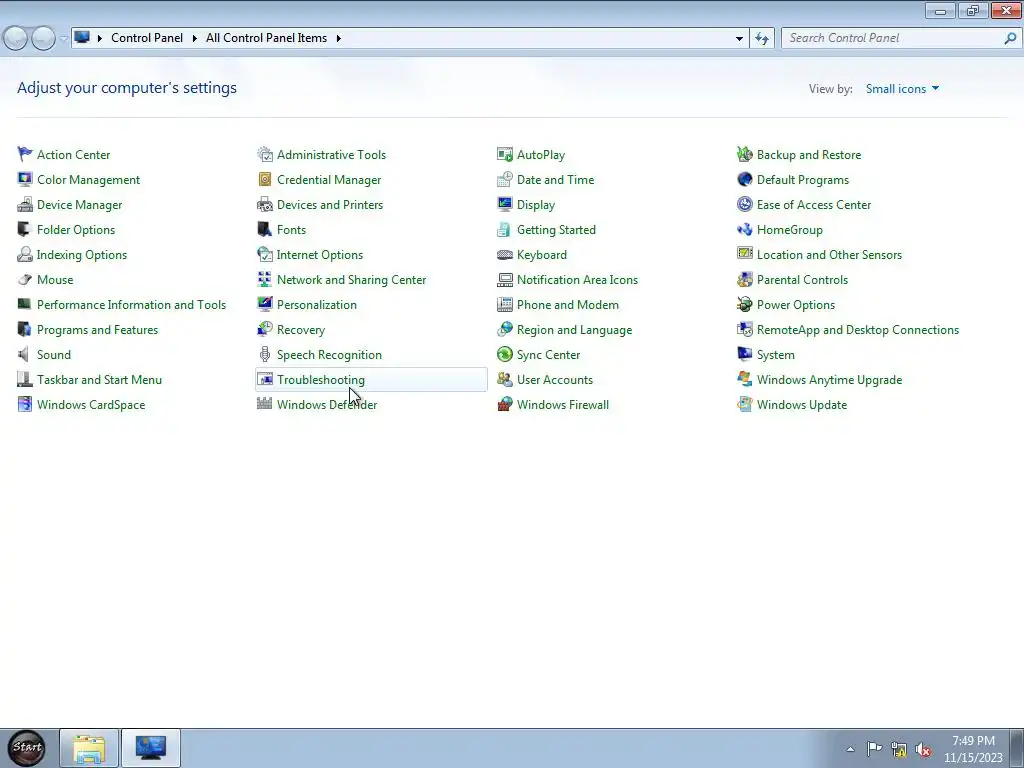
Task: Click the Device Manager icon
Action: (x=25, y=204)
